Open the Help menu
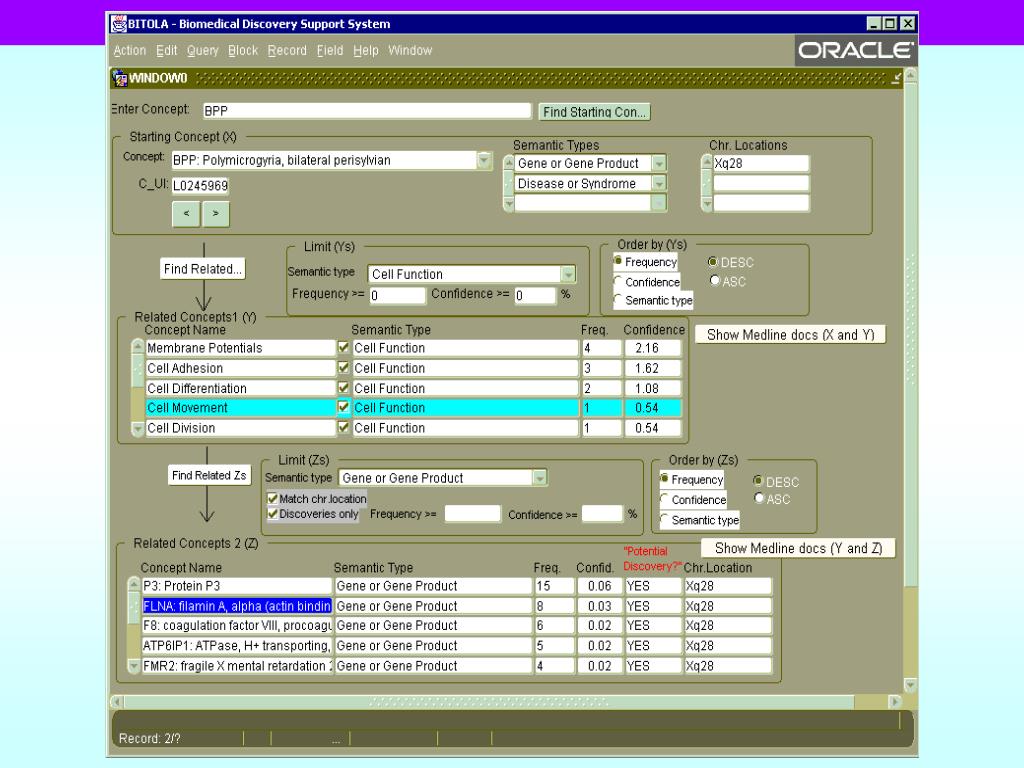Screen dimensions: 1024x768 click(366, 50)
